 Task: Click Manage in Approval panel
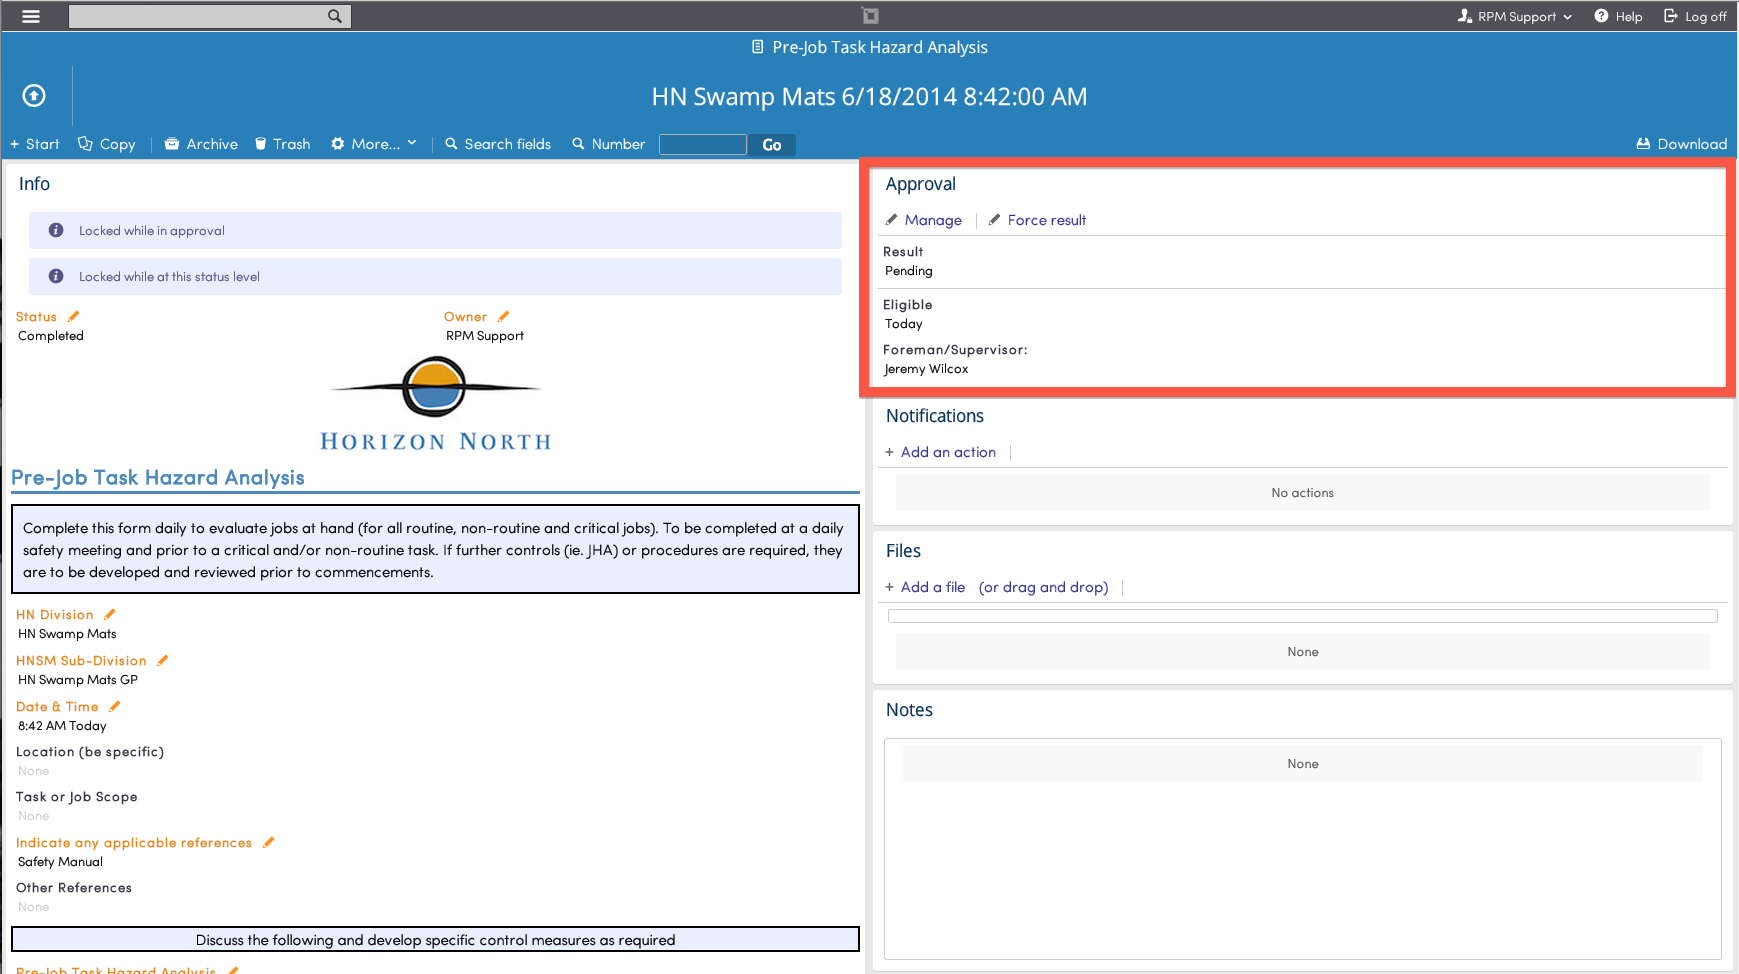click(x=924, y=220)
